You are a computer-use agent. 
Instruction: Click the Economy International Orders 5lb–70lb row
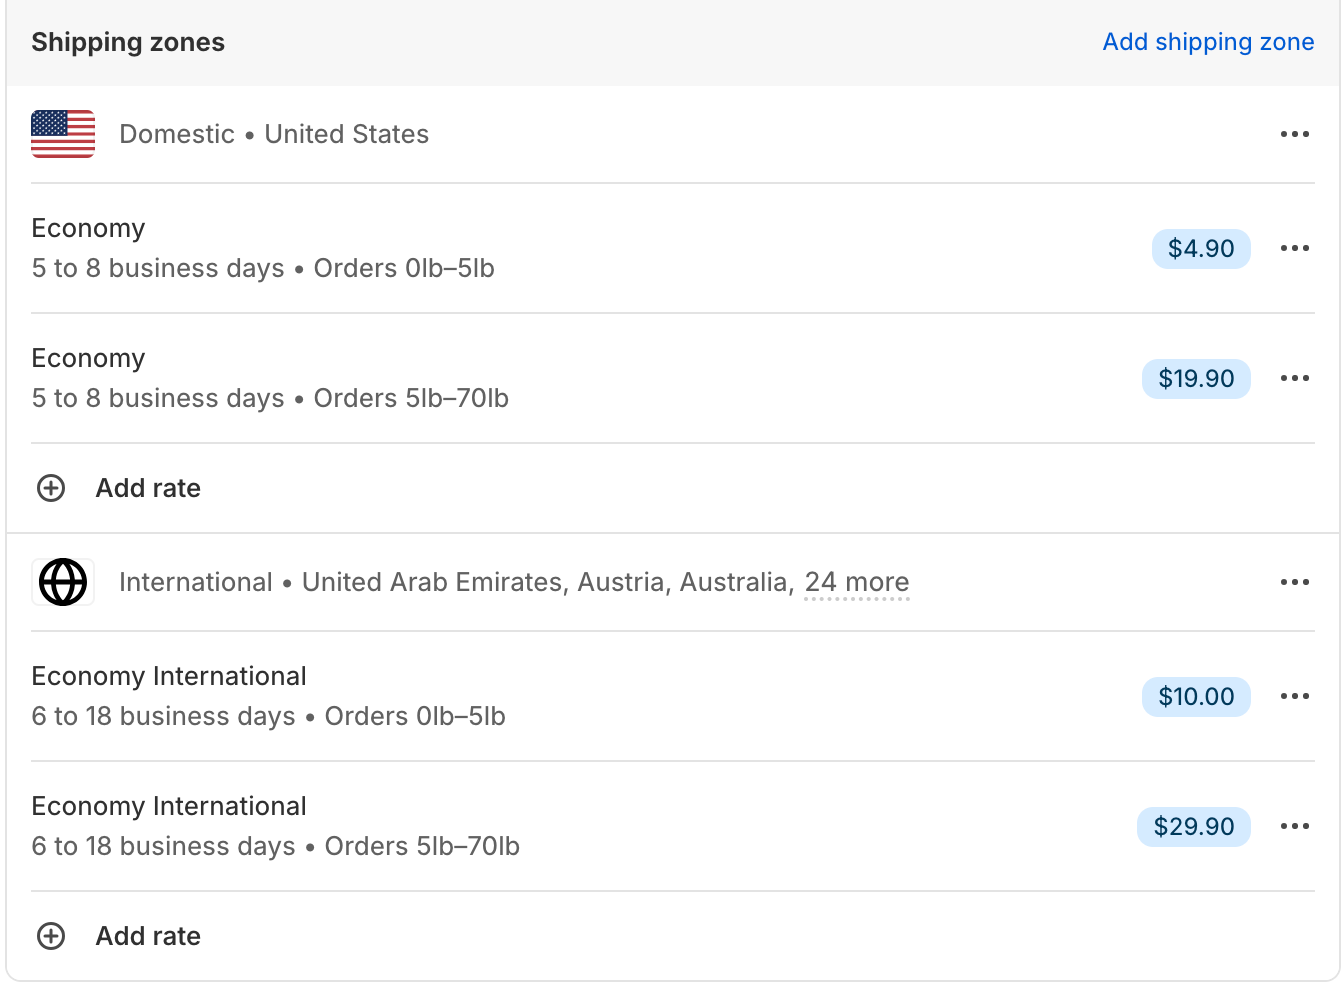point(275,826)
